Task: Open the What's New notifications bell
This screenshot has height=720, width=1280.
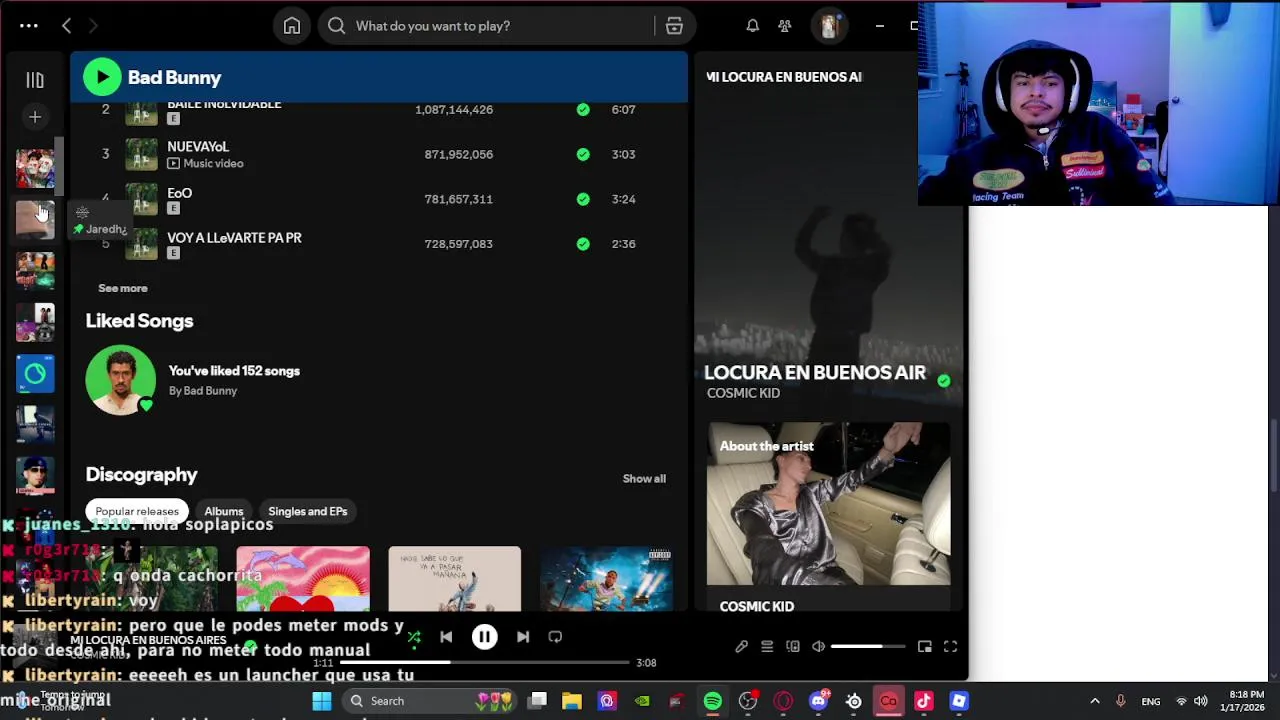Action: click(752, 26)
